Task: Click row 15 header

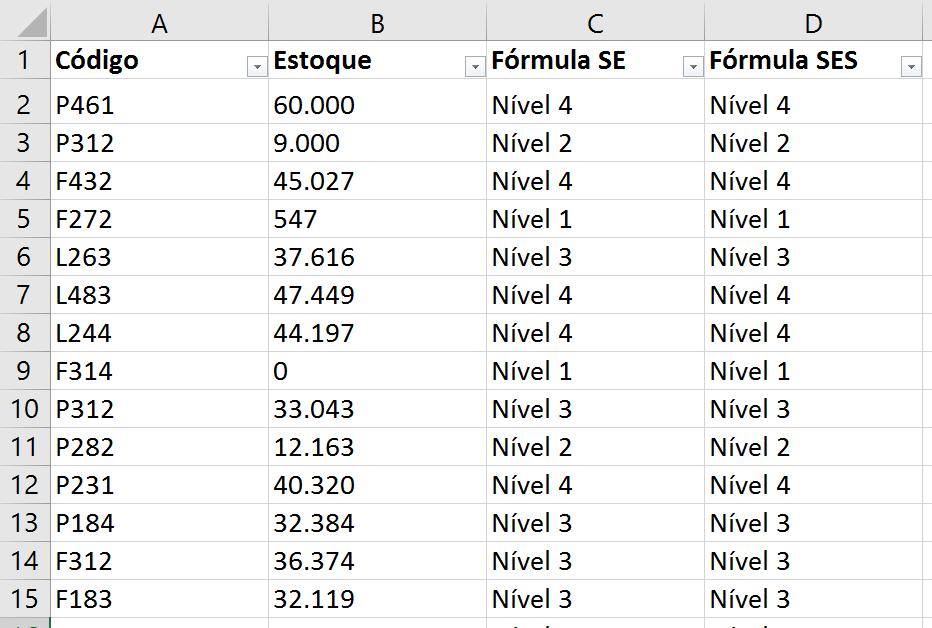Action: point(25,599)
